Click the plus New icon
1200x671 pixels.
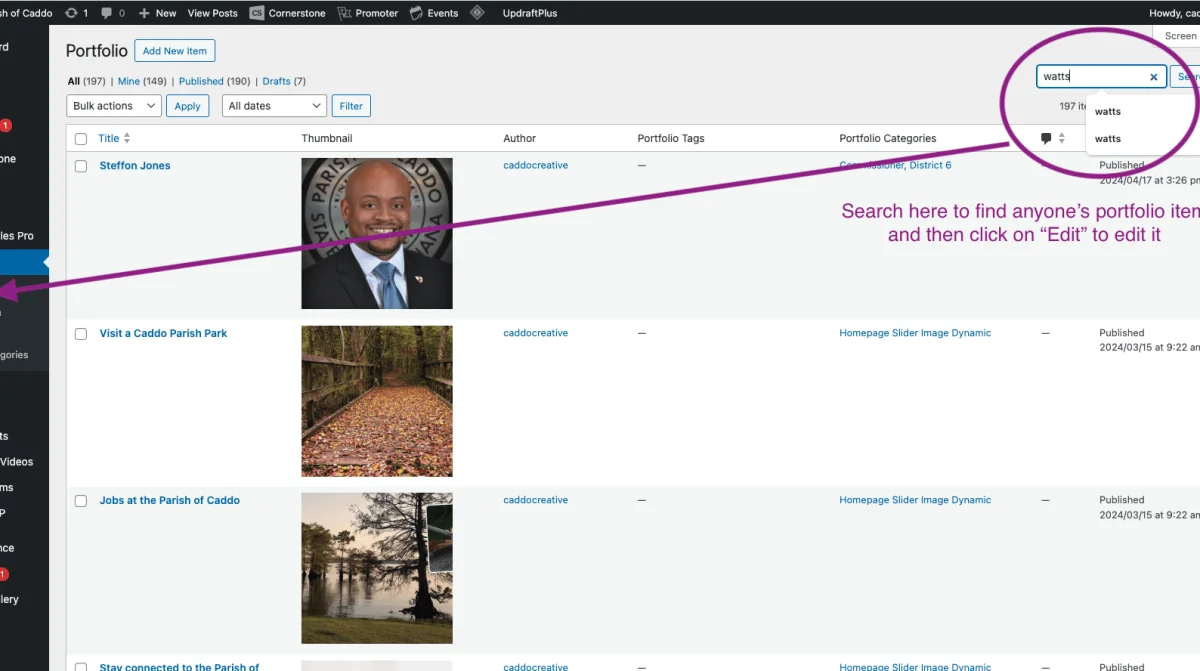tap(145, 13)
